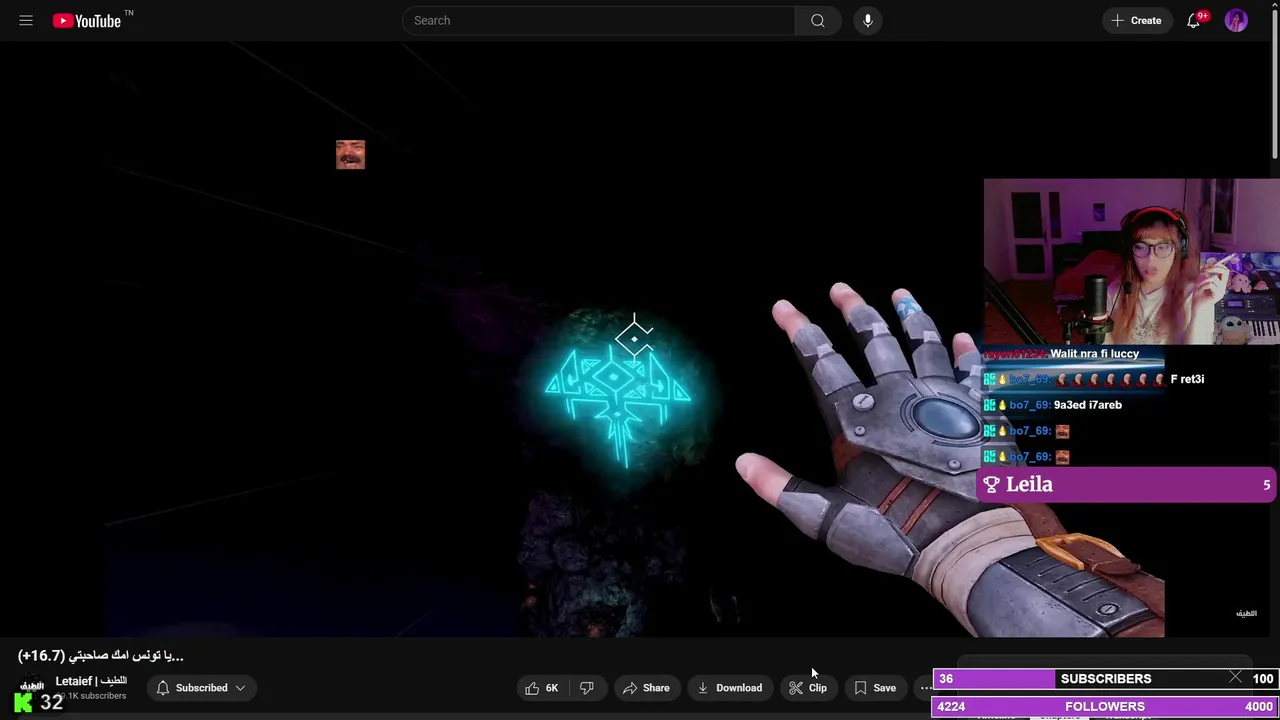Expand the Subscribed notification dropdown
Screen dimensions: 1280x720
[x=201, y=688]
